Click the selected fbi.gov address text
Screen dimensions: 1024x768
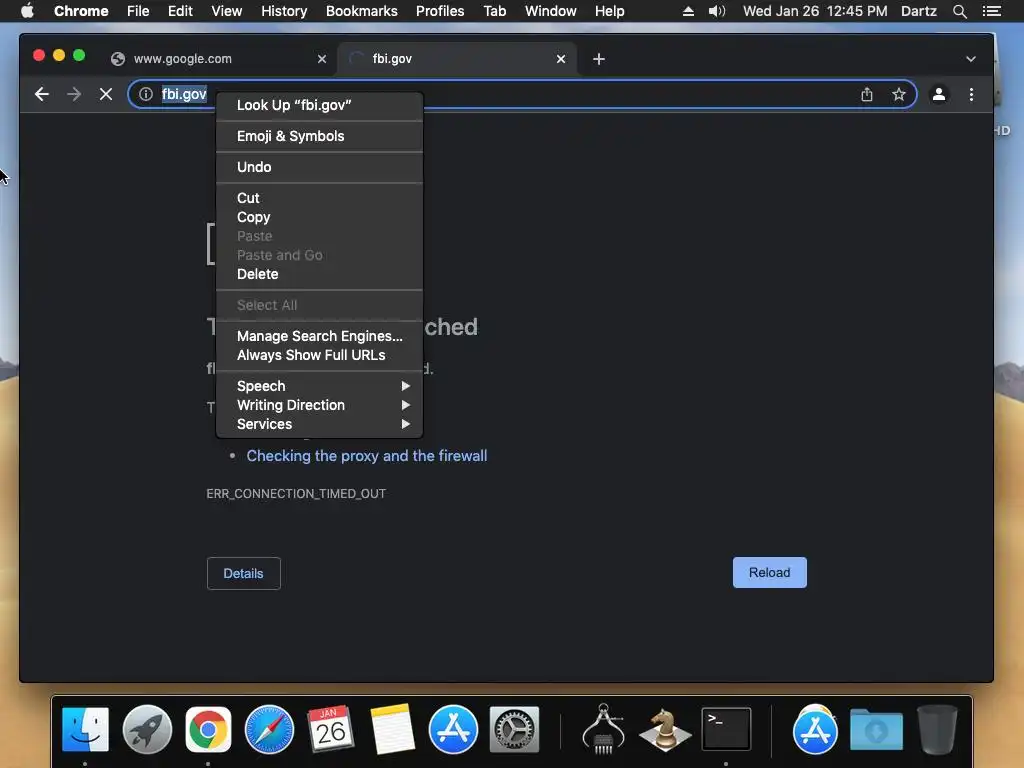coord(184,94)
